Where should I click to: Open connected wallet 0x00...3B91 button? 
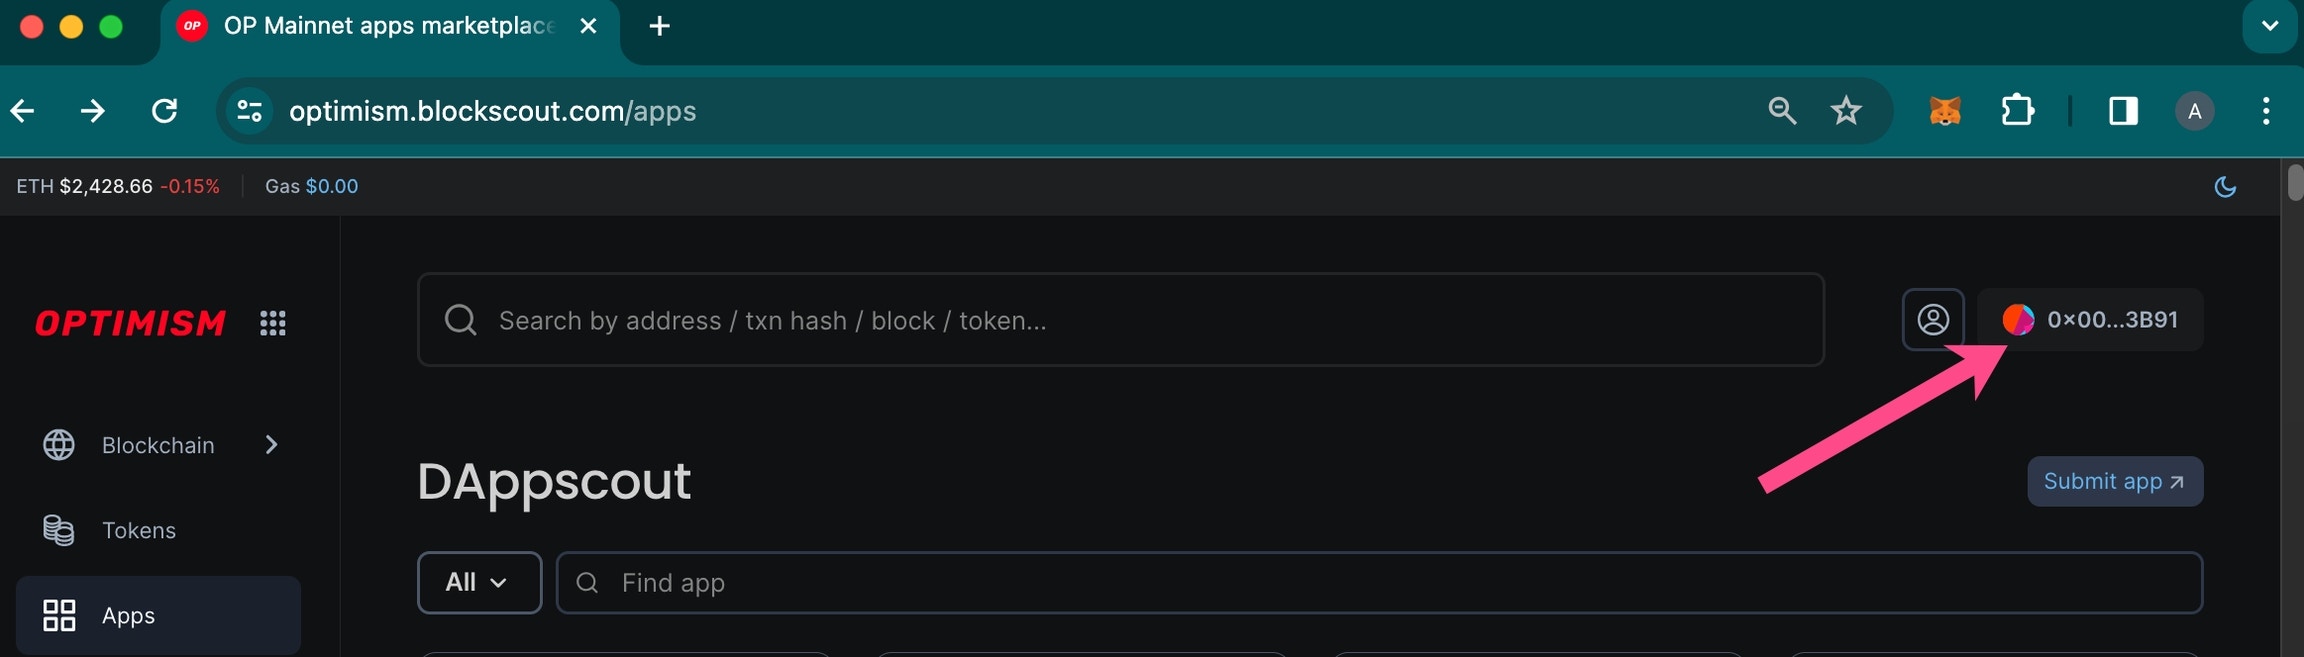tap(2090, 320)
